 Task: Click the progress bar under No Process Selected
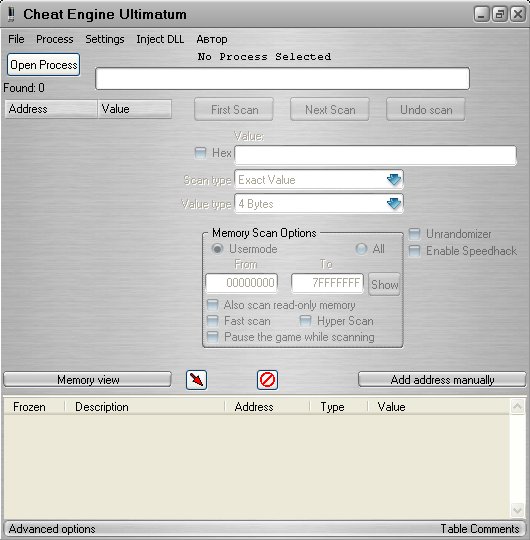click(282, 79)
